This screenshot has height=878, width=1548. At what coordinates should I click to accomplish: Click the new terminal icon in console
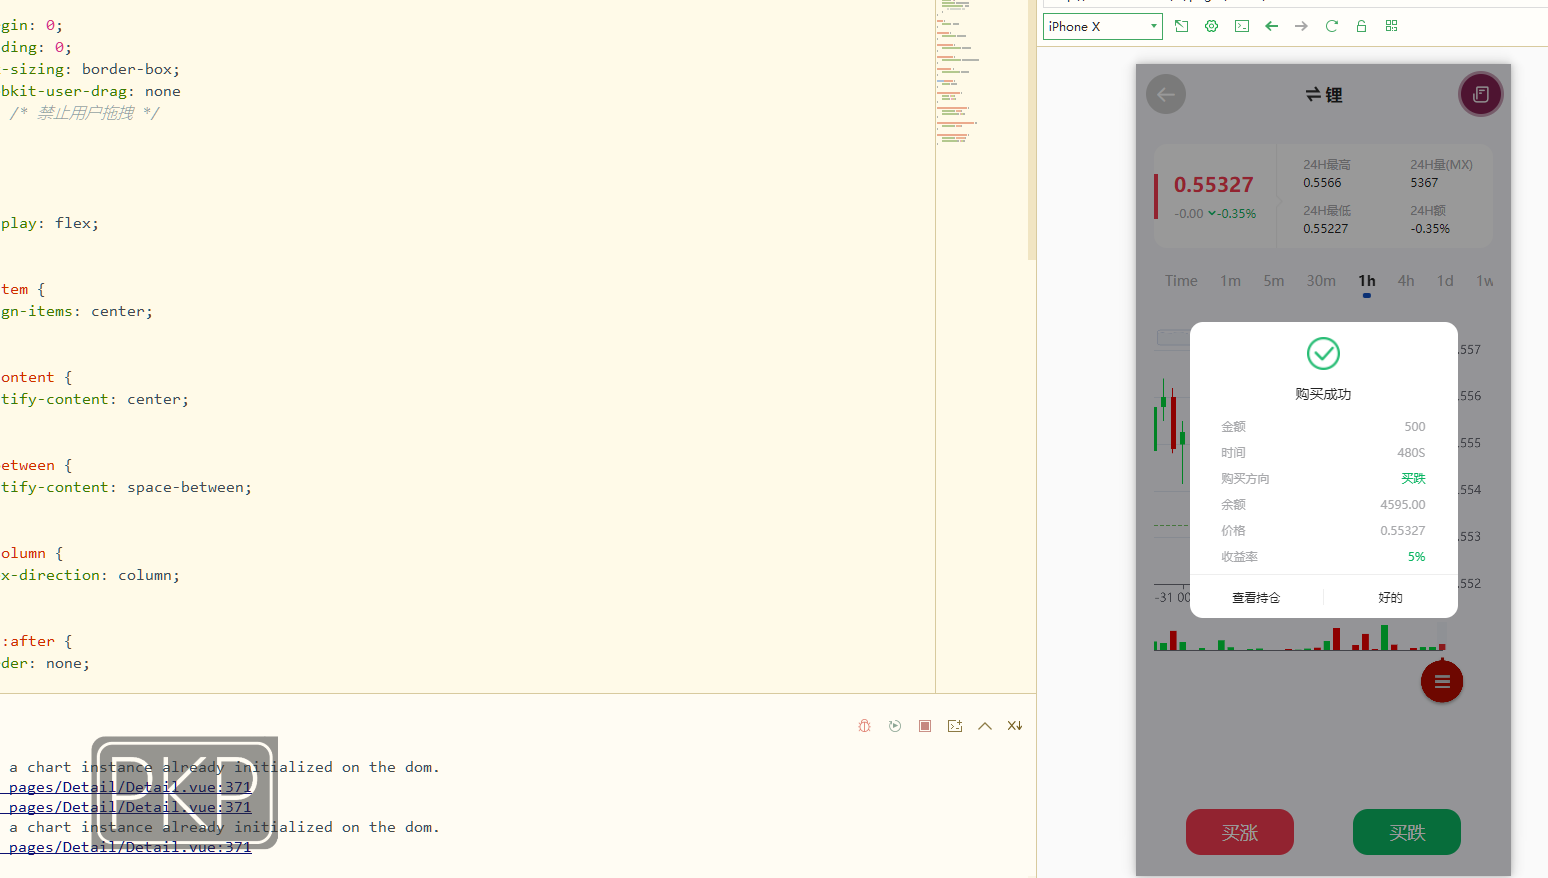click(x=955, y=726)
